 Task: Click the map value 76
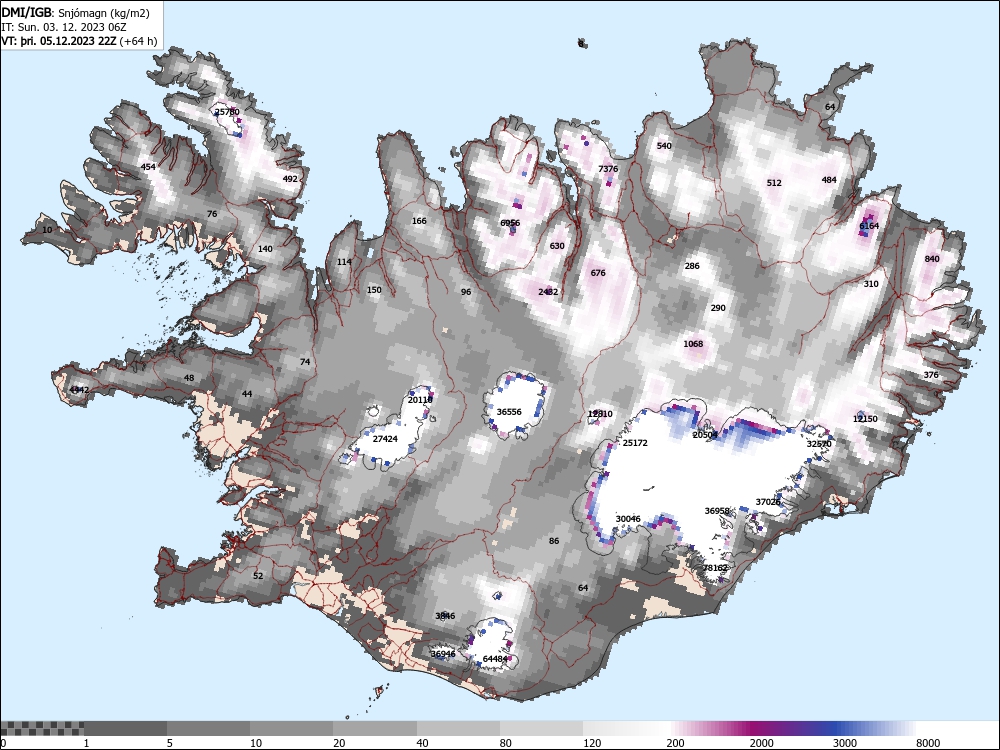click(212, 214)
